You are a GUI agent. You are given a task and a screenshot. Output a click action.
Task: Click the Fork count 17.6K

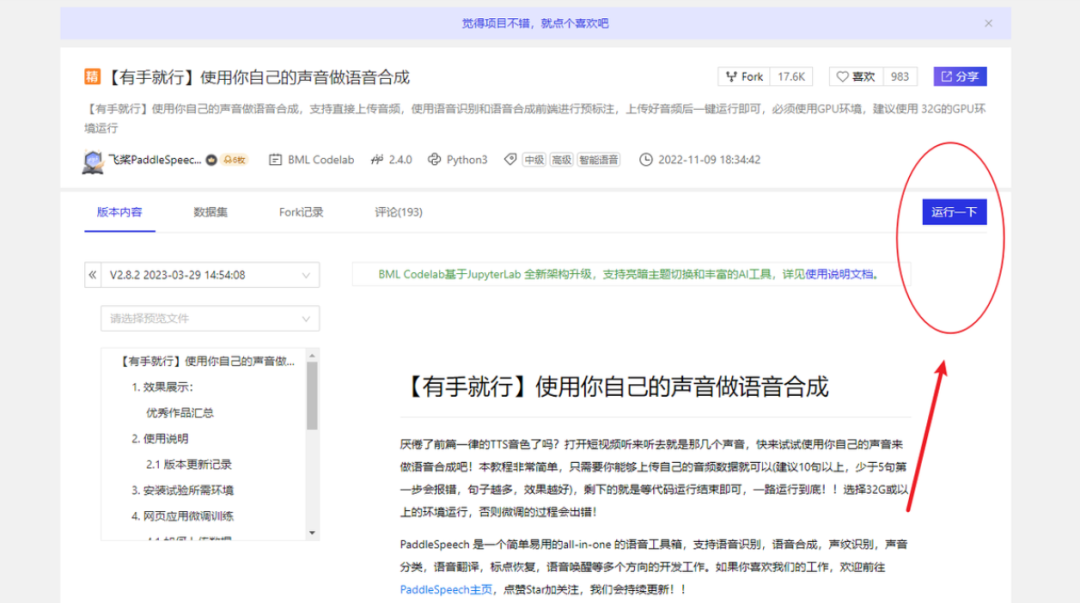tap(791, 76)
